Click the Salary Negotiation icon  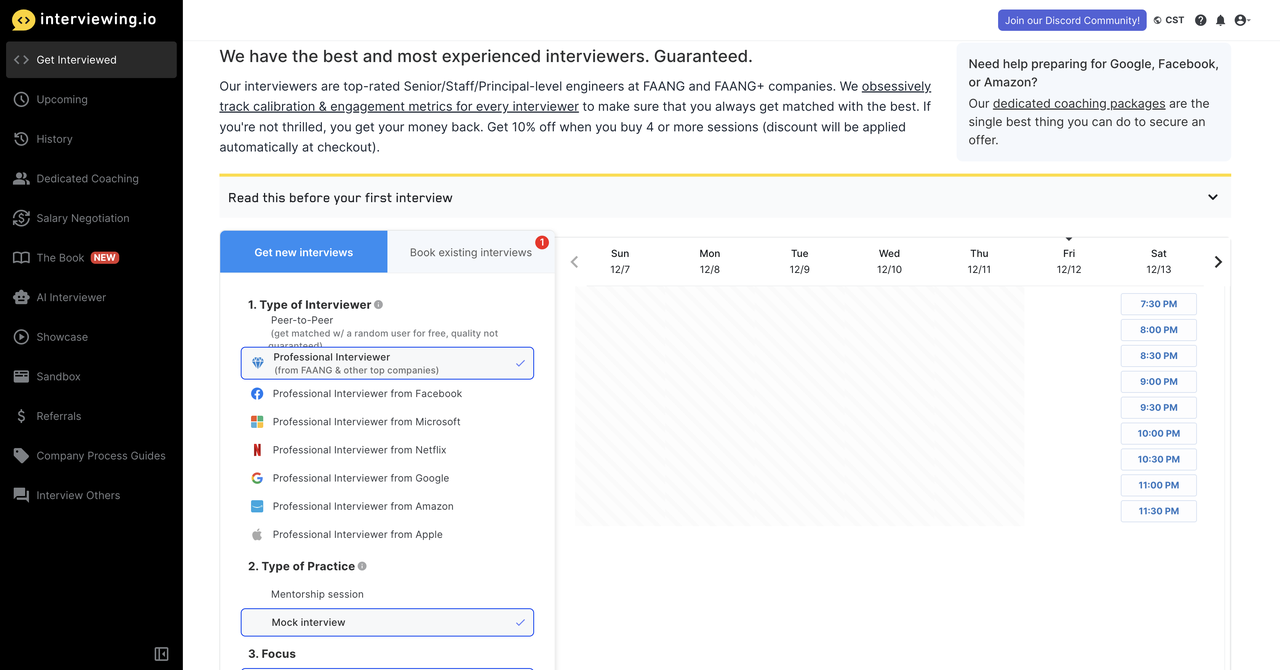click(x=21, y=218)
